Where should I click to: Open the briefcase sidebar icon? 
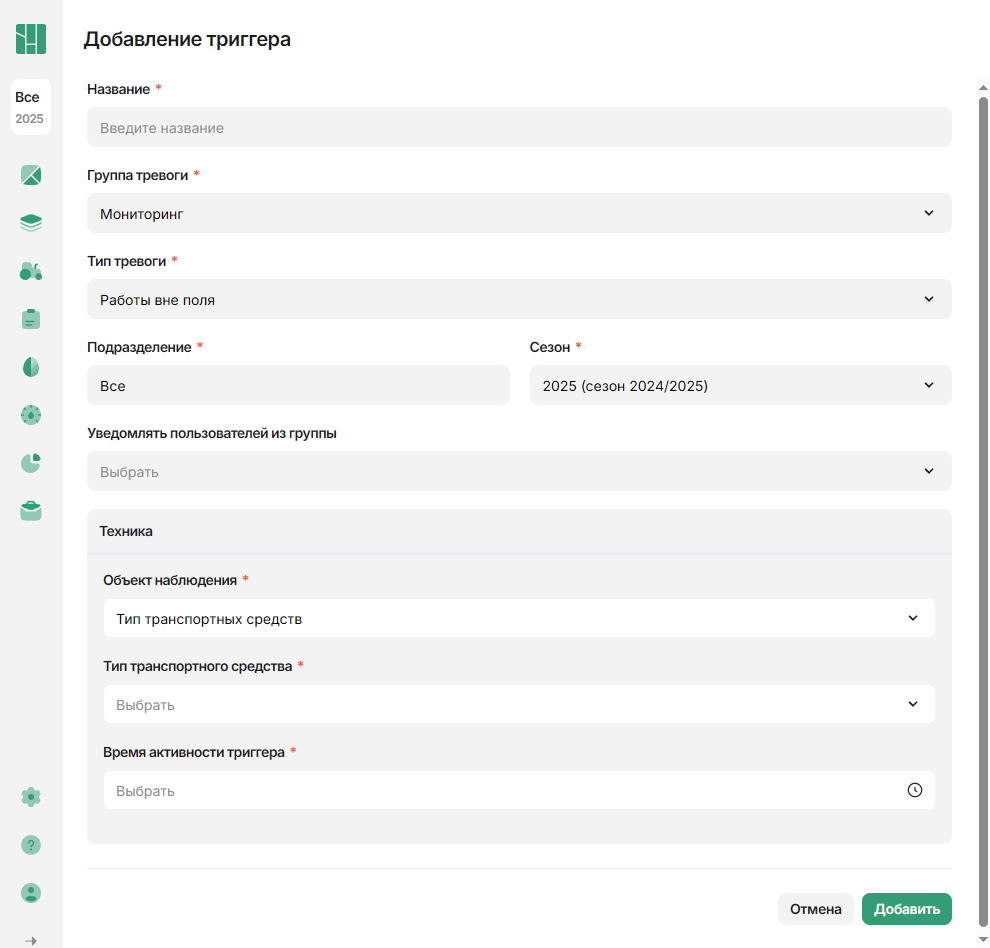coord(31,511)
